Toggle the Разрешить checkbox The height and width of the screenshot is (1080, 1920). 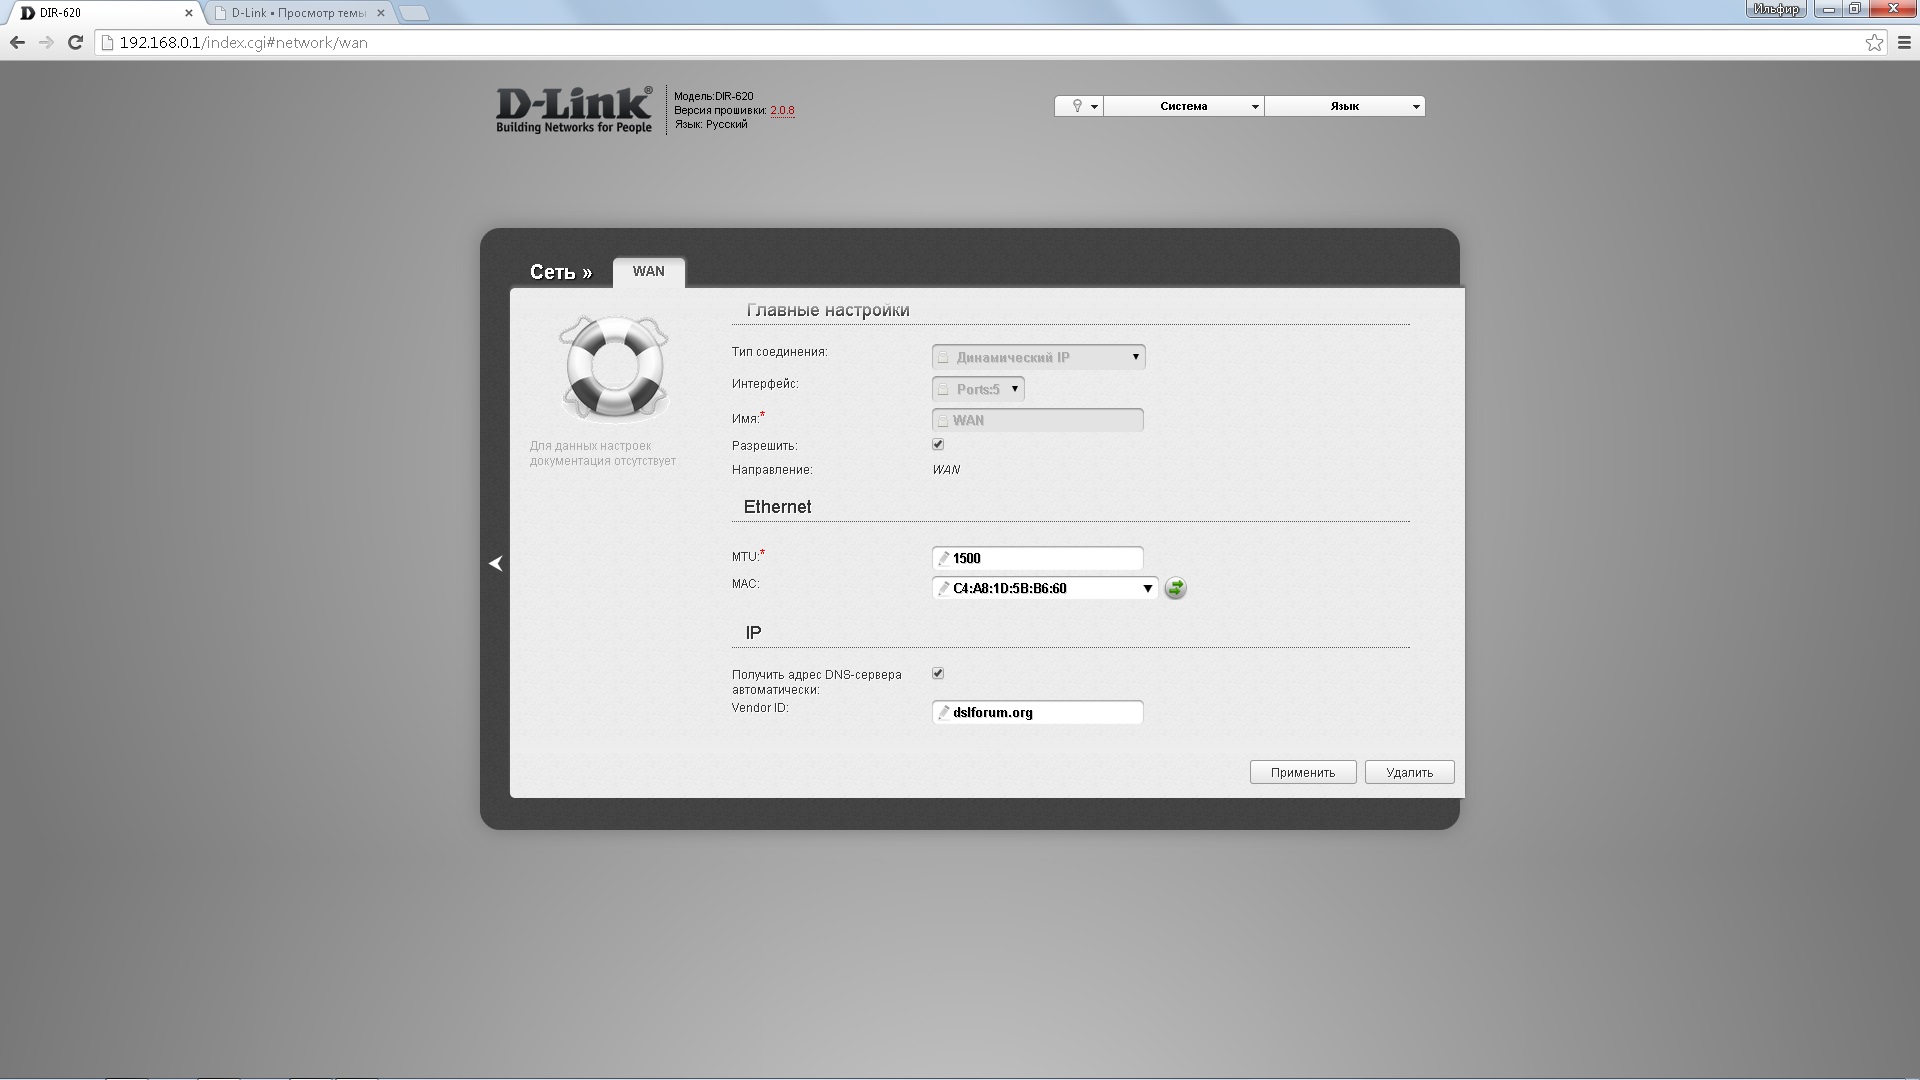pyautogui.click(x=938, y=444)
